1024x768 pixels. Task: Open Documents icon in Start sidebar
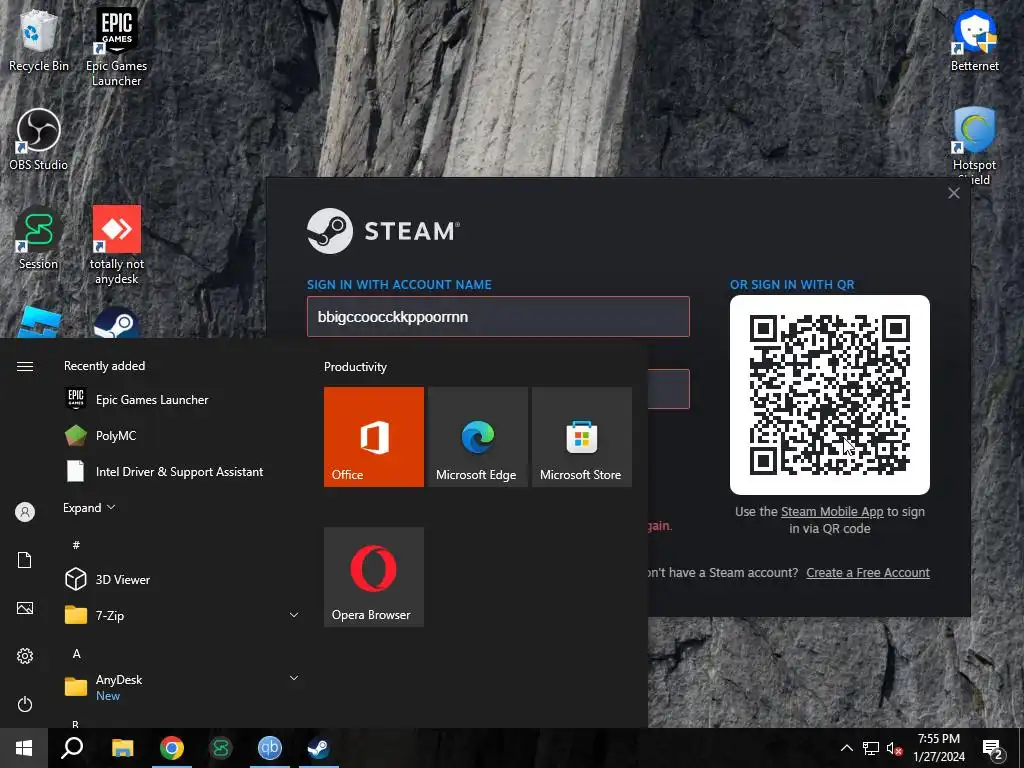(x=25, y=560)
